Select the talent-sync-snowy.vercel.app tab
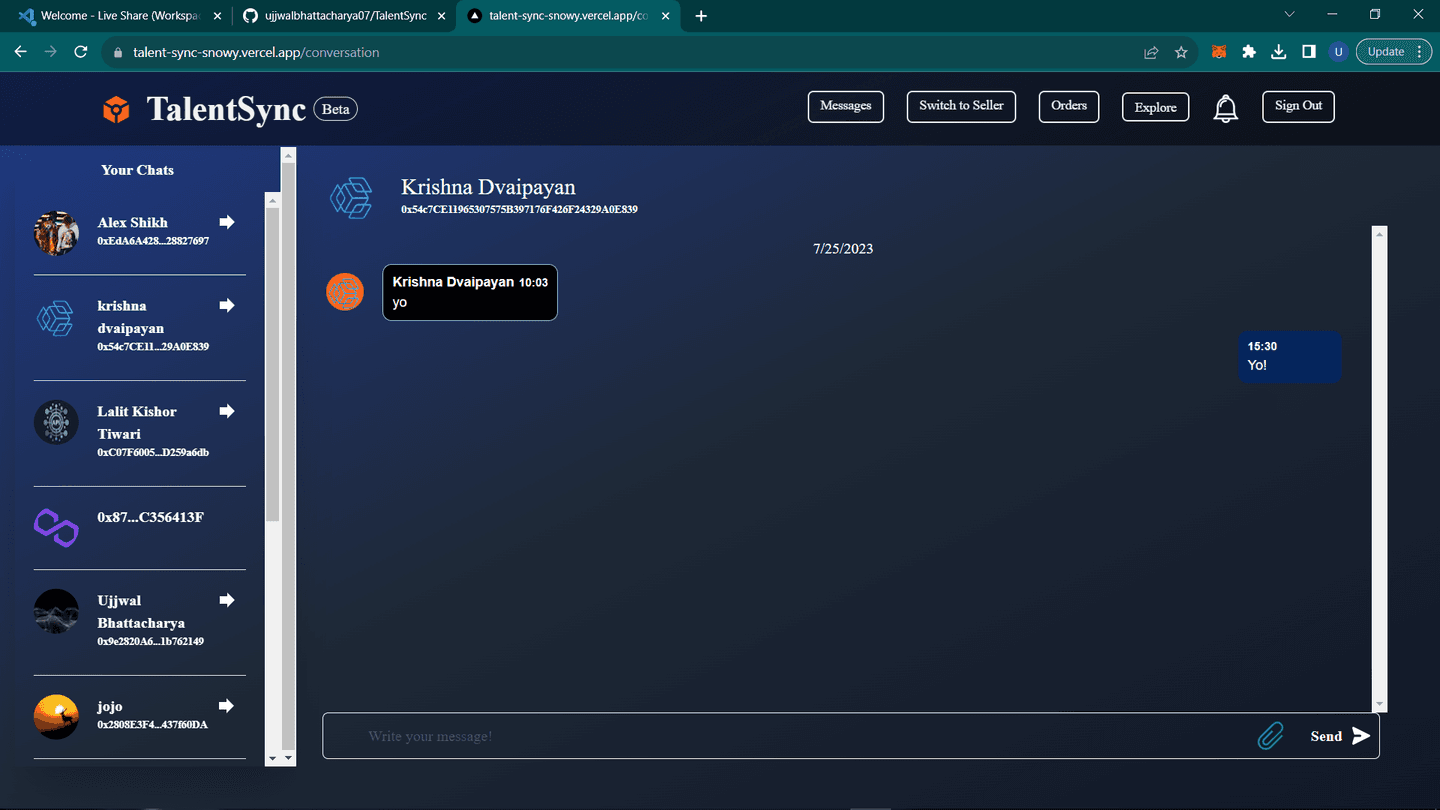Image resolution: width=1440 pixels, height=810 pixels. 570,16
